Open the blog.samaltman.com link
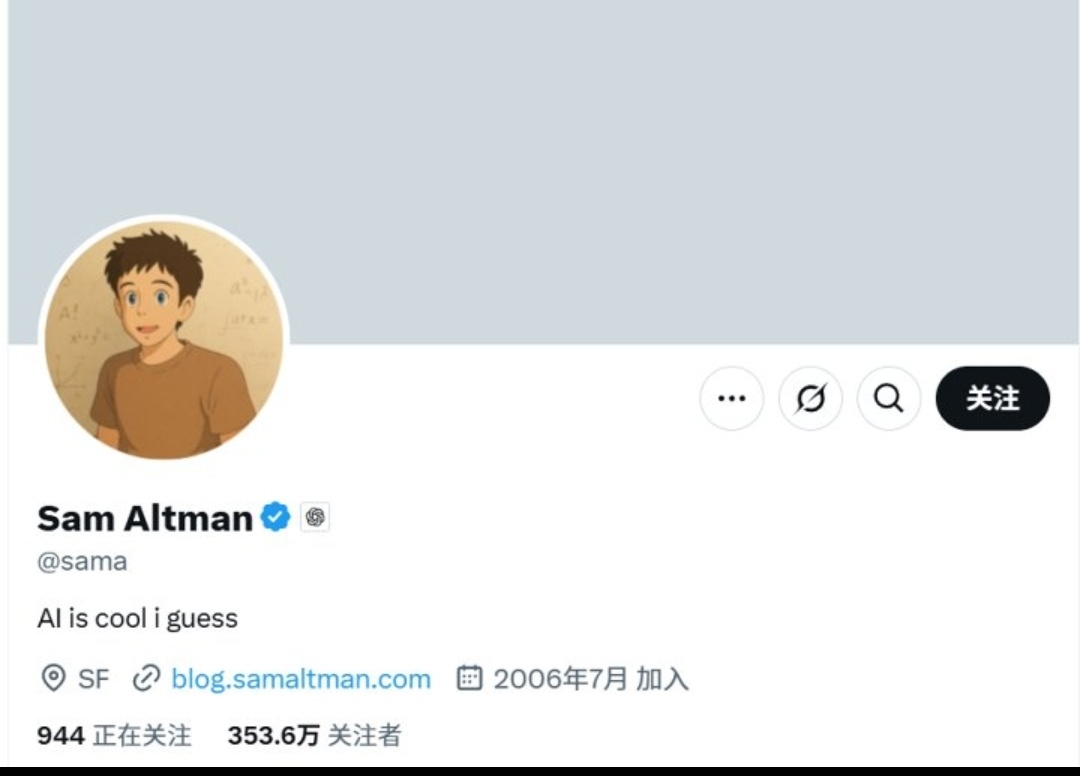 [301, 679]
